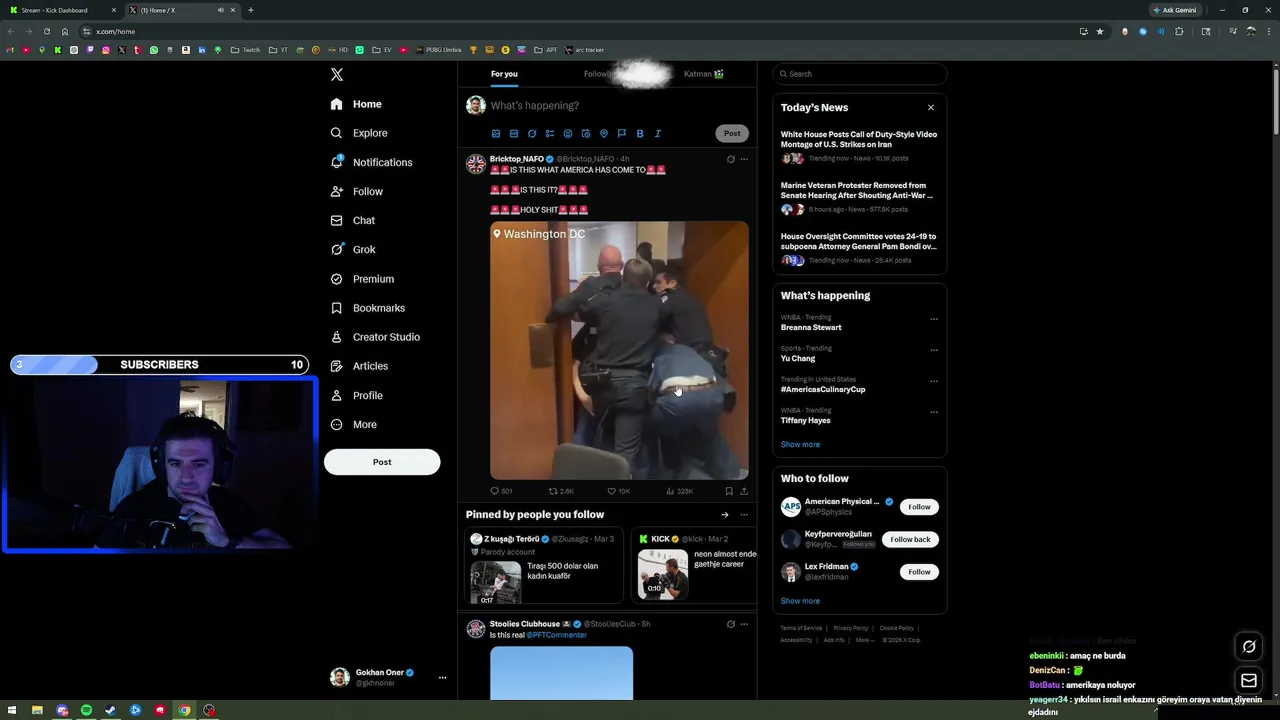Open White House Call of Duty-Style news story
Image resolution: width=1280 pixels, height=720 pixels.
(x=860, y=146)
